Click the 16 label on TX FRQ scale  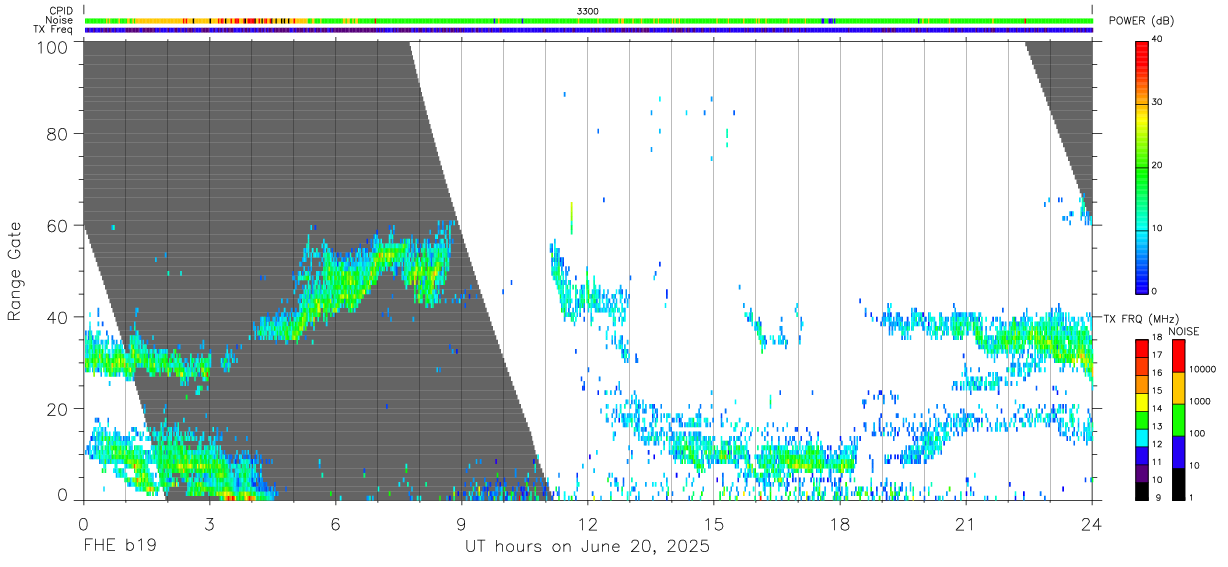pyautogui.click(x=1156, y=372)
